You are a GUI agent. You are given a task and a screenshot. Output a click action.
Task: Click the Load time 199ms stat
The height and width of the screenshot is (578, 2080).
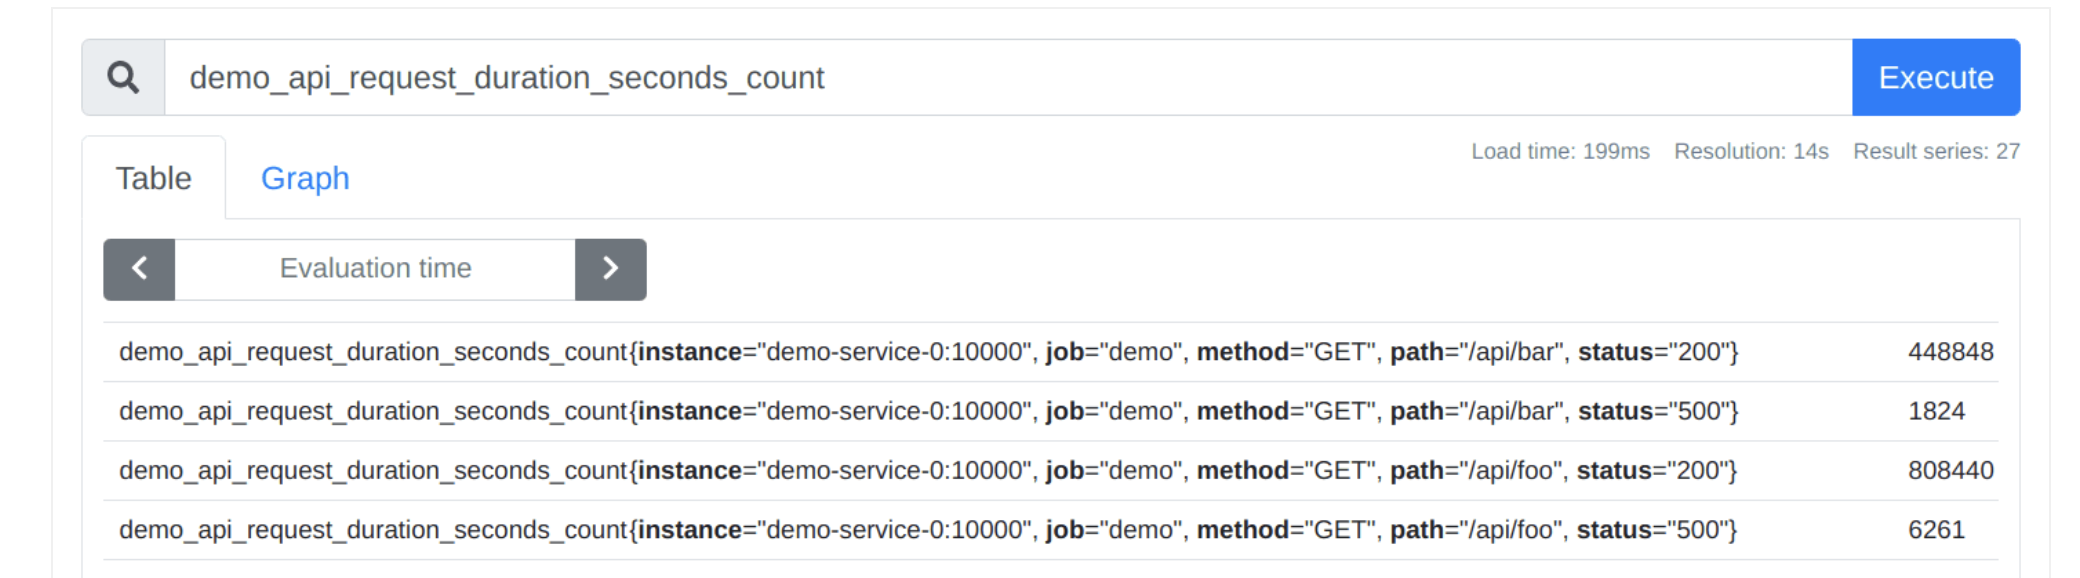1560,151
